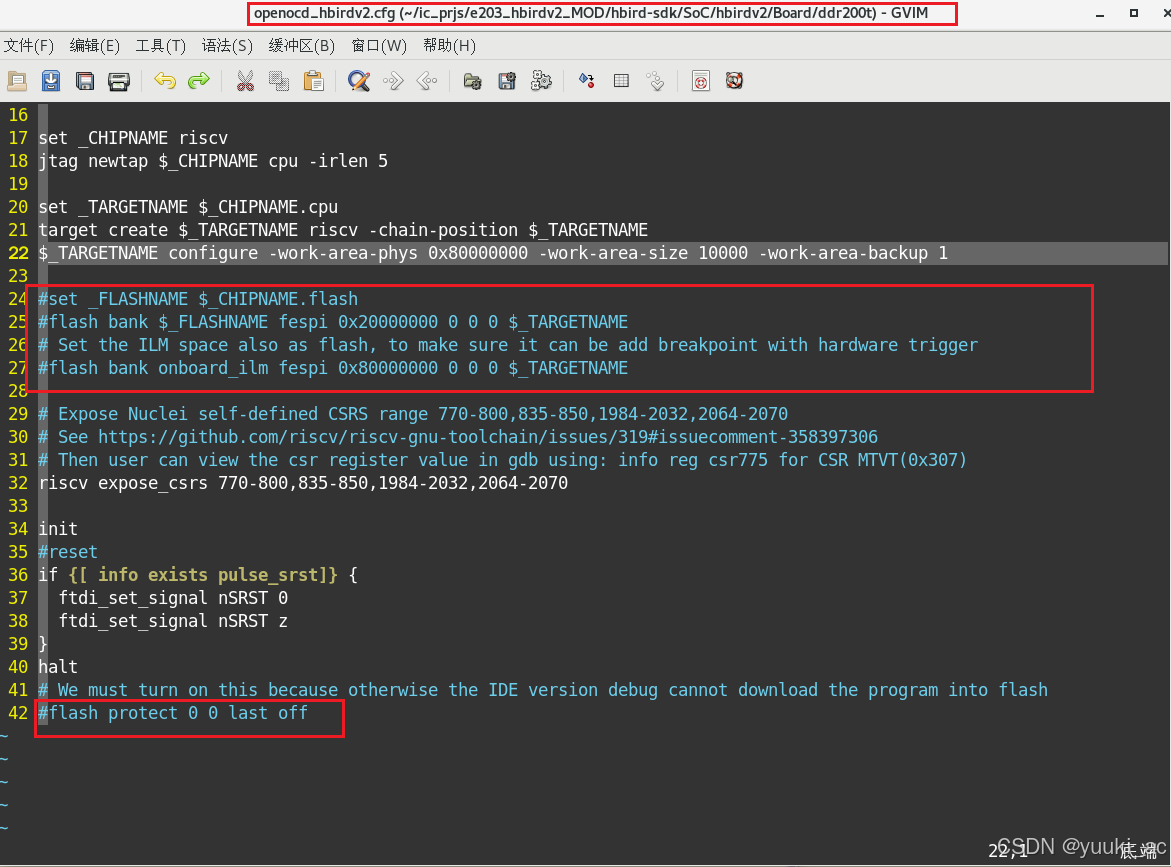The image size is (1171, 867).
Task: Click the "riscv expose_csrs" command line
Action: tap(303, 483)
